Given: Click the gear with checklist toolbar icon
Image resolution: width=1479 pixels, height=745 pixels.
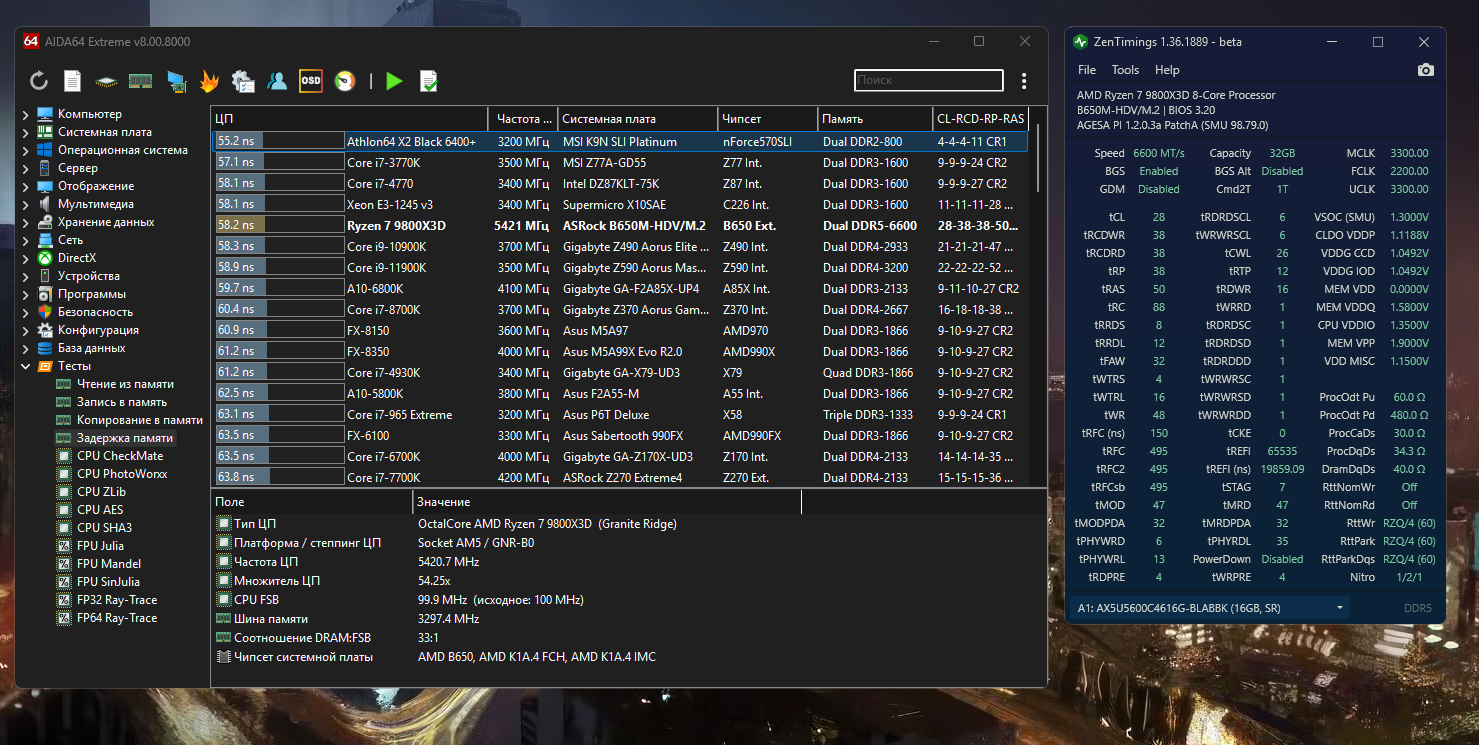Looking at the screenshot, I should click(243, 81).
